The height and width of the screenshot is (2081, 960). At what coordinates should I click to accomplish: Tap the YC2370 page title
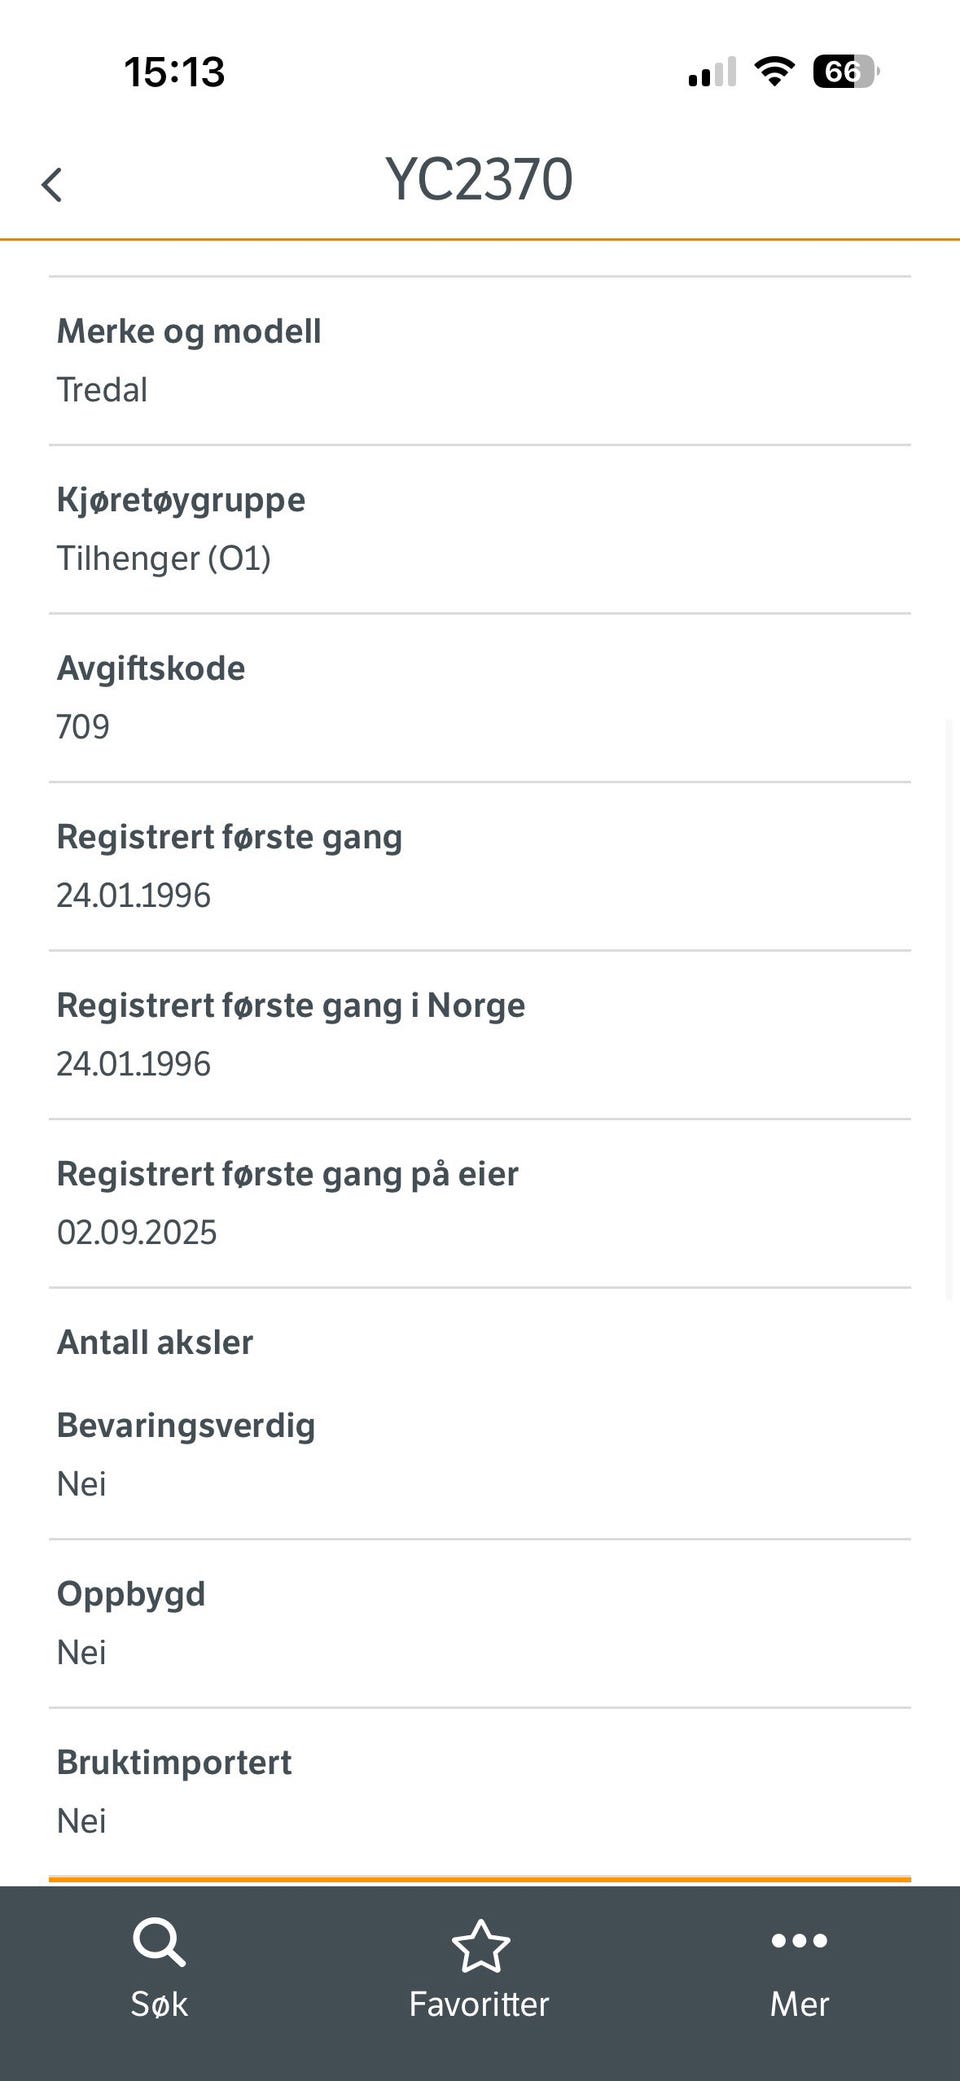click(x=479, y=180)
